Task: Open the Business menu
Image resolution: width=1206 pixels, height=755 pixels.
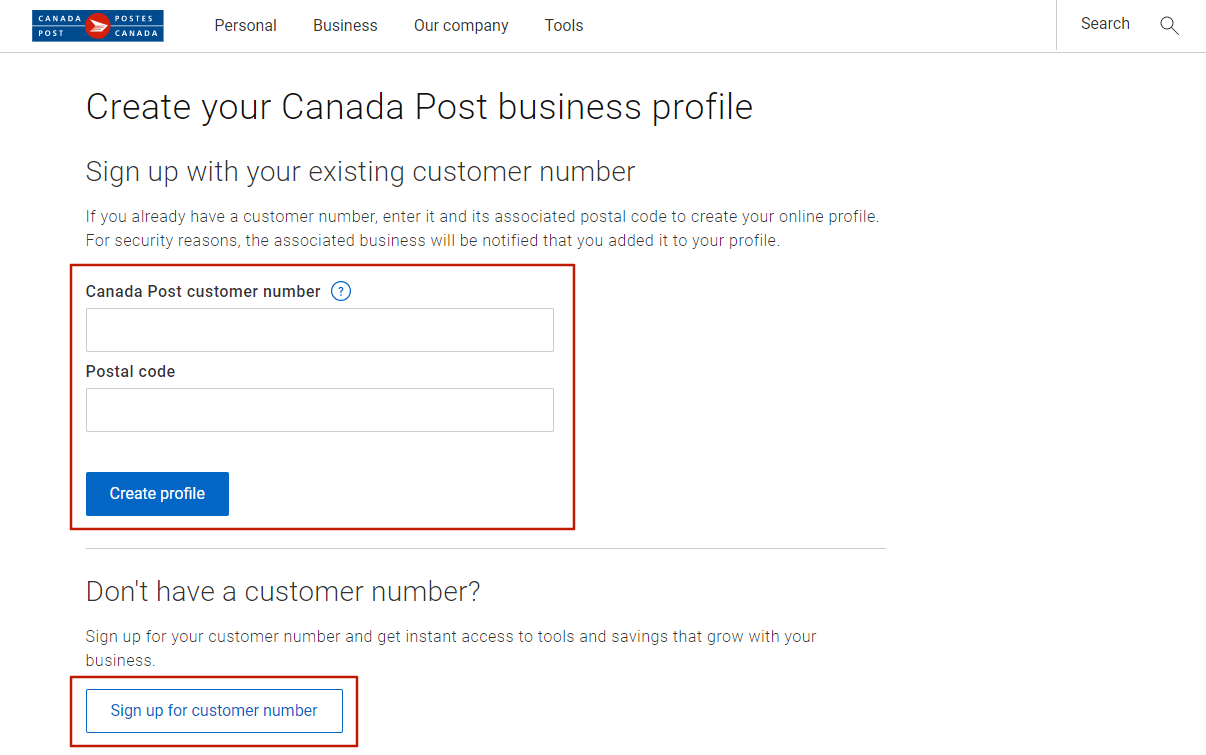Action: click(345, 26)
